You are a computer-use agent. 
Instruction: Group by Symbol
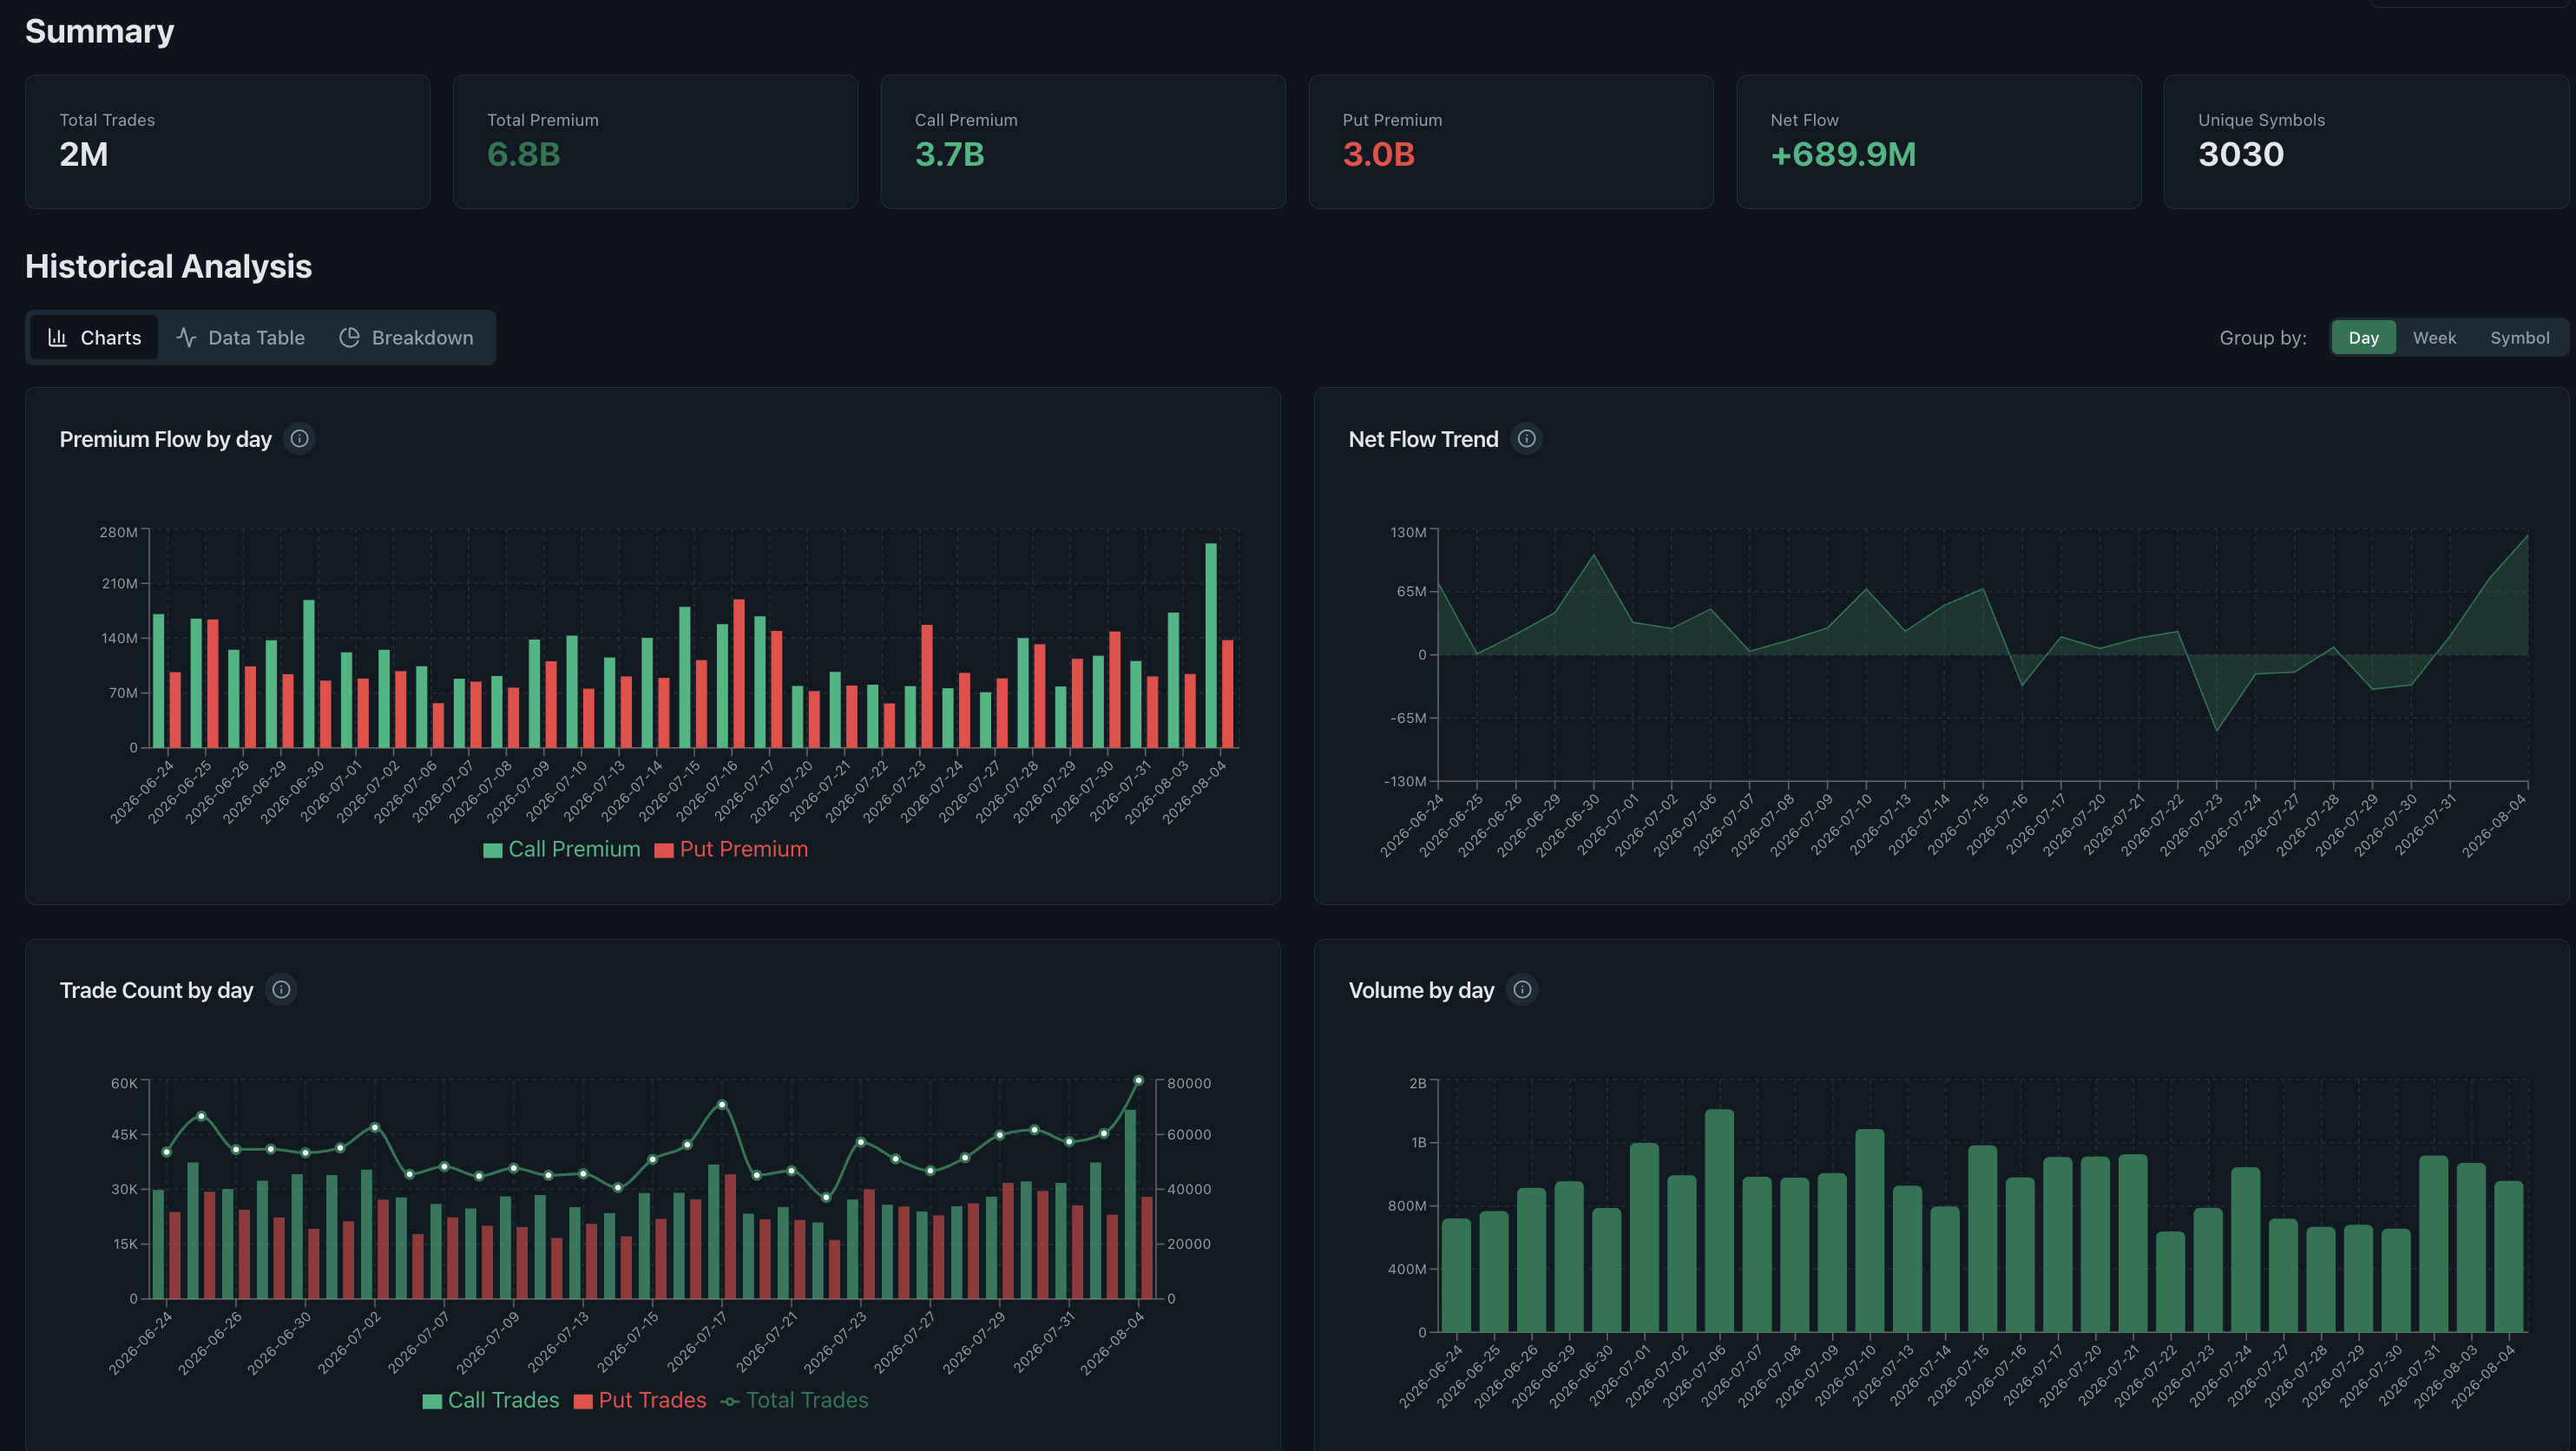pos(2519,338)
